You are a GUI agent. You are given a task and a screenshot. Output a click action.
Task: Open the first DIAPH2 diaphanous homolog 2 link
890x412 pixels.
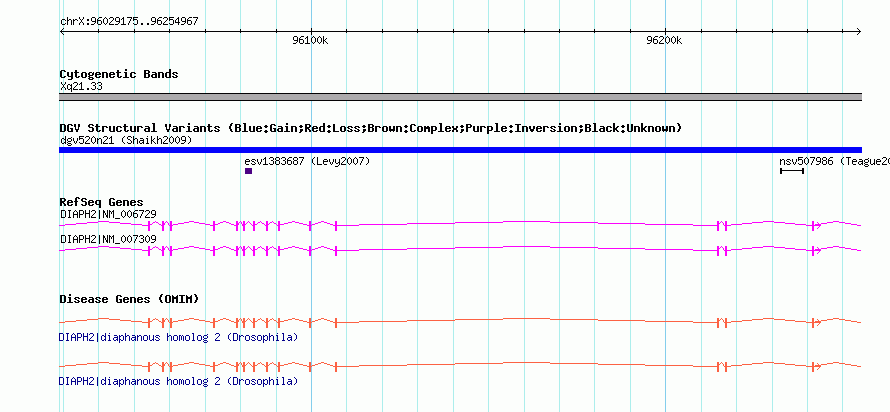[x=178, y=338]
